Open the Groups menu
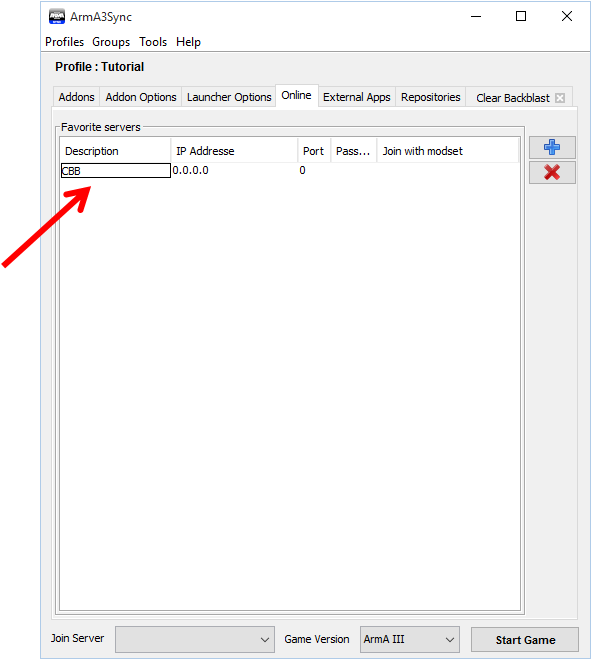Viewport: 592px width, 660px height. [x=111, y=42]
